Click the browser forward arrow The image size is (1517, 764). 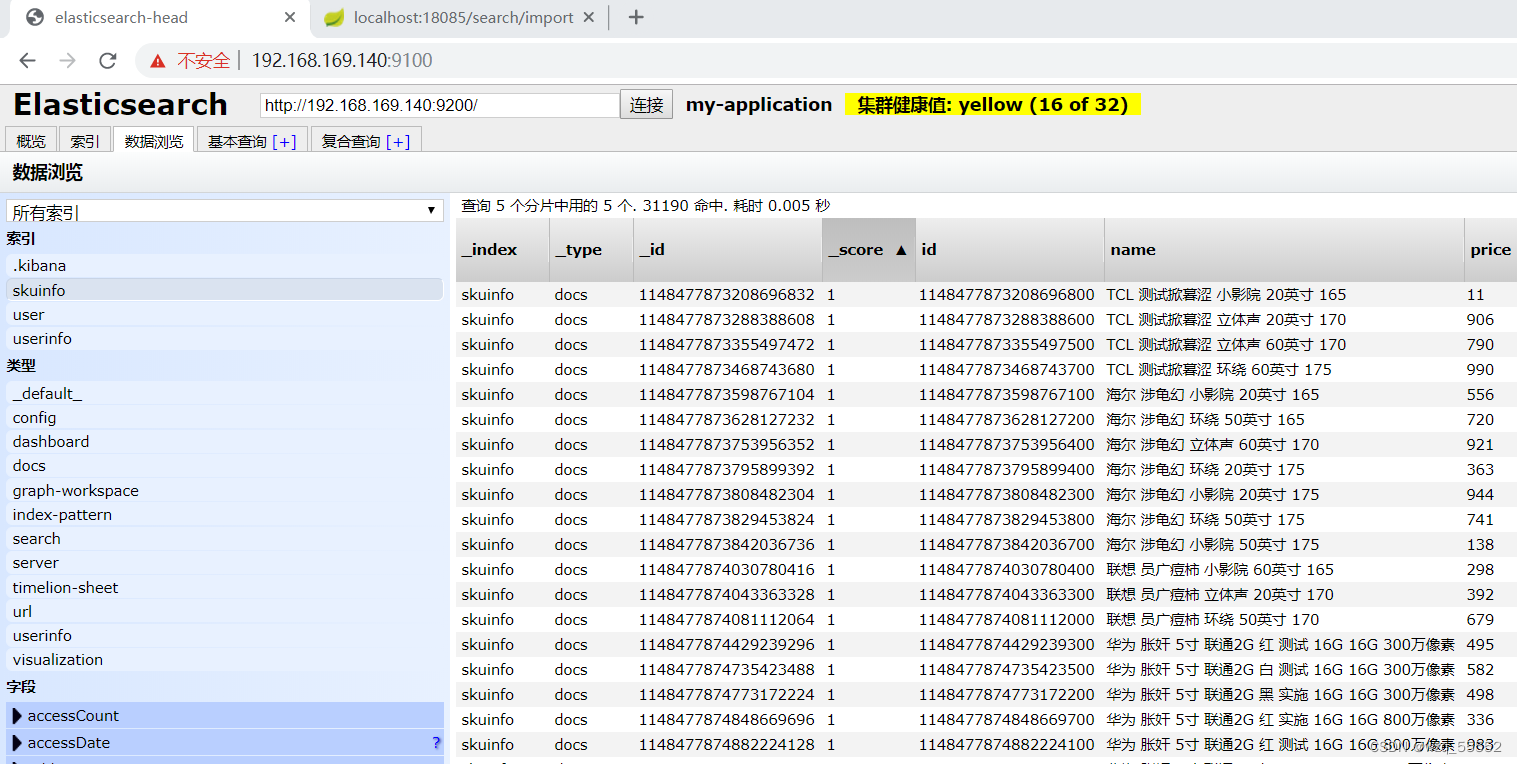[x=67, y=60]
